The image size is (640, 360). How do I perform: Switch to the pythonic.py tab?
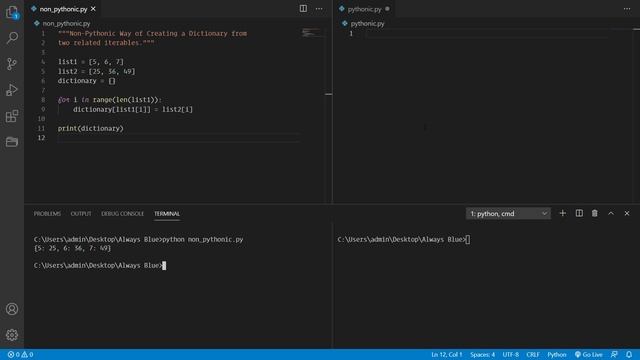[x=364, y=9]
